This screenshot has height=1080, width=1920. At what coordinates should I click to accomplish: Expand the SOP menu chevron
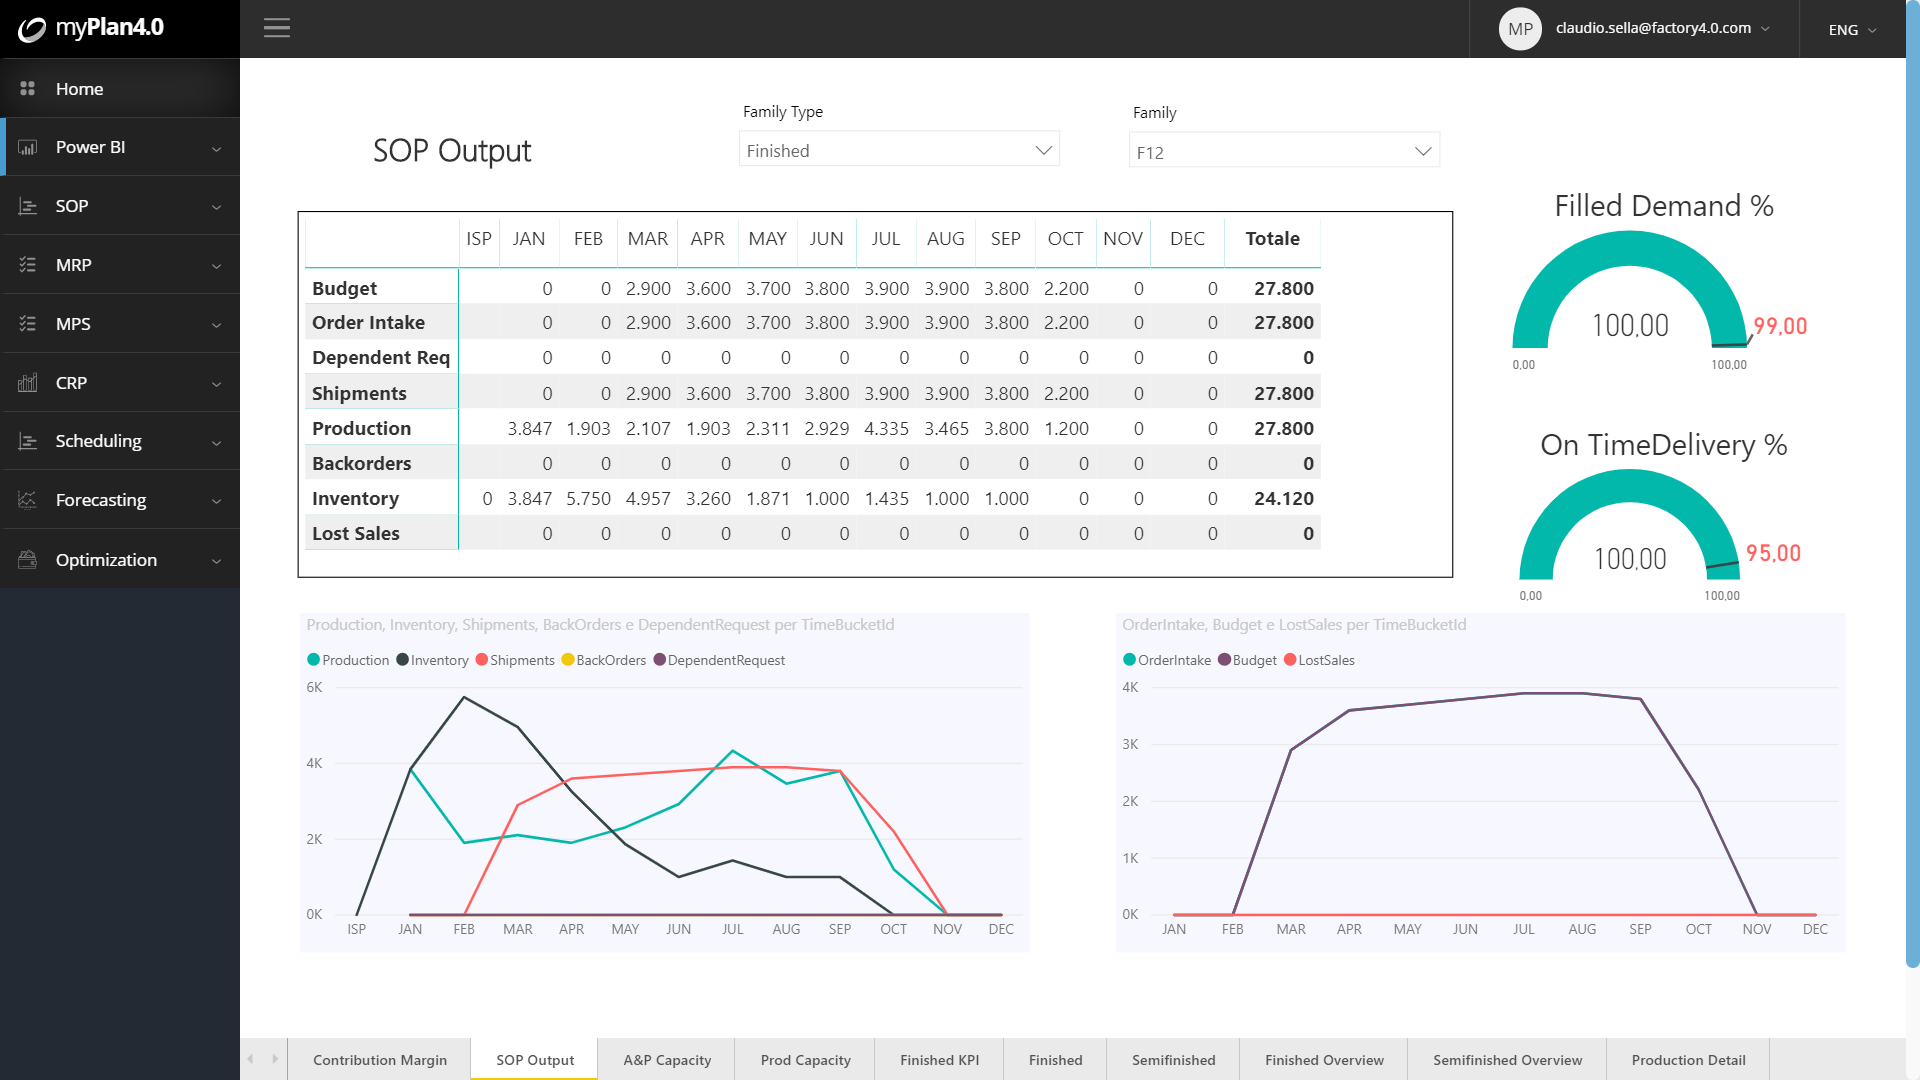pos(216,207)
